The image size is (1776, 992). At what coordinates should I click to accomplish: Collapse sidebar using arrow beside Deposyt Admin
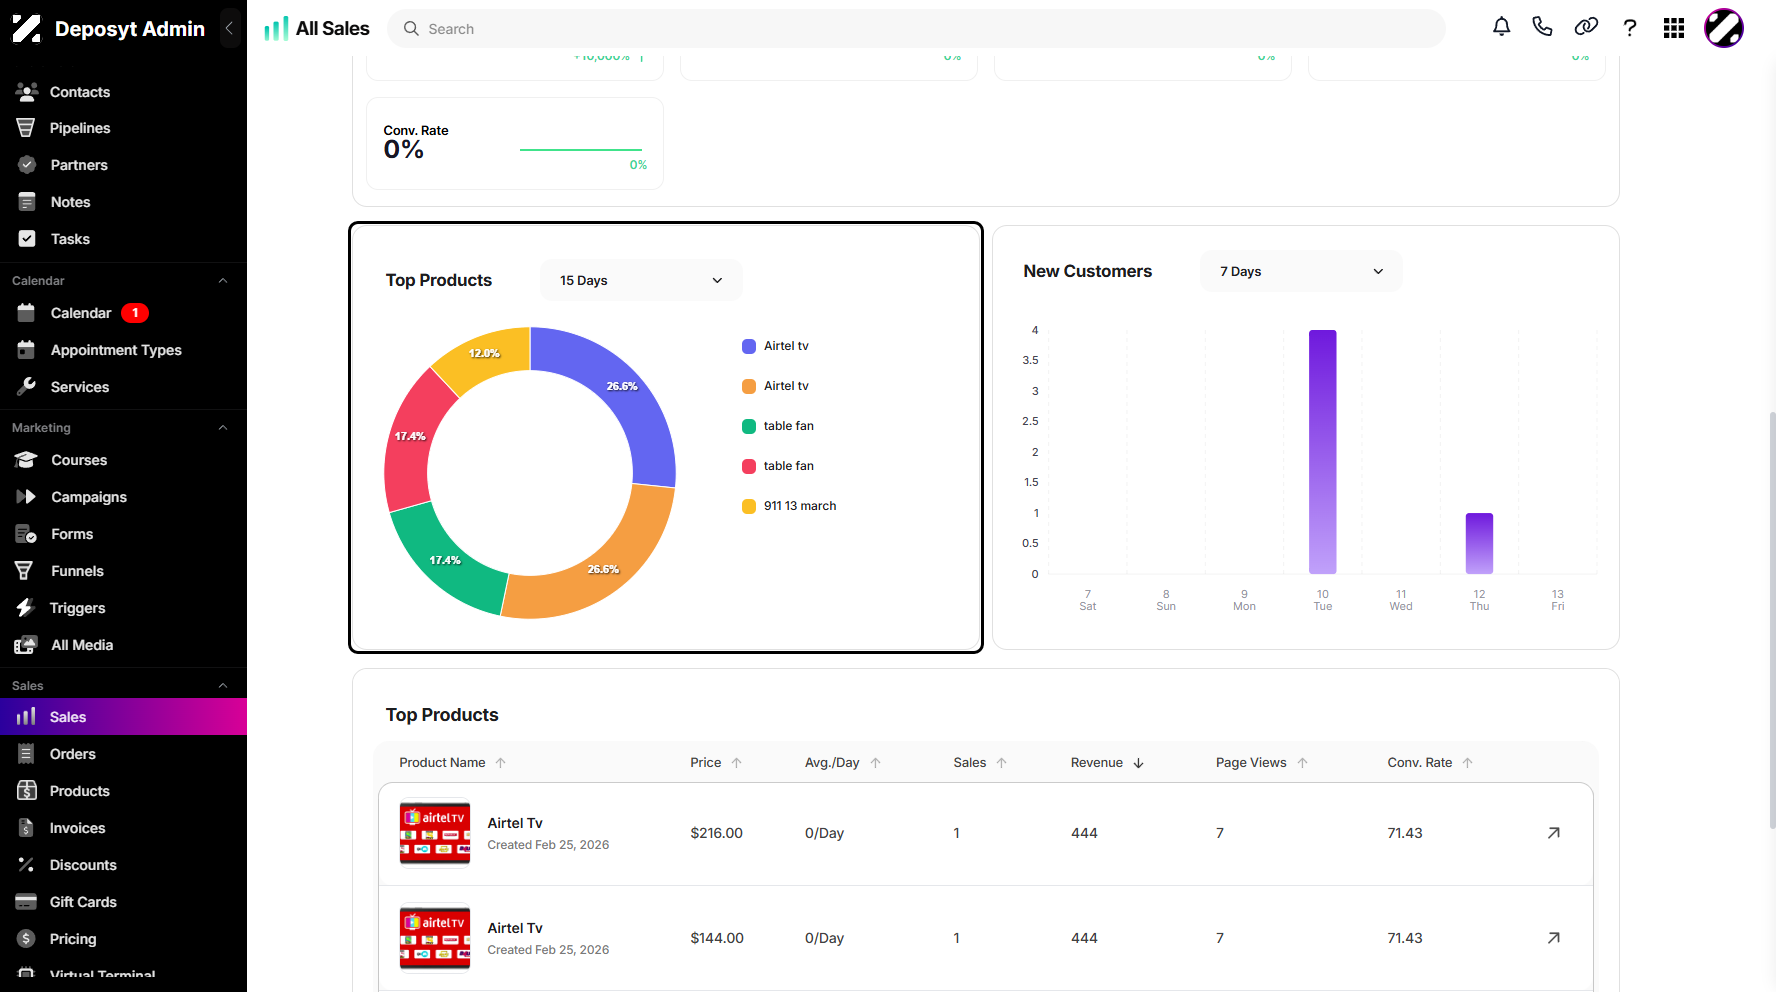click(229, 28)
